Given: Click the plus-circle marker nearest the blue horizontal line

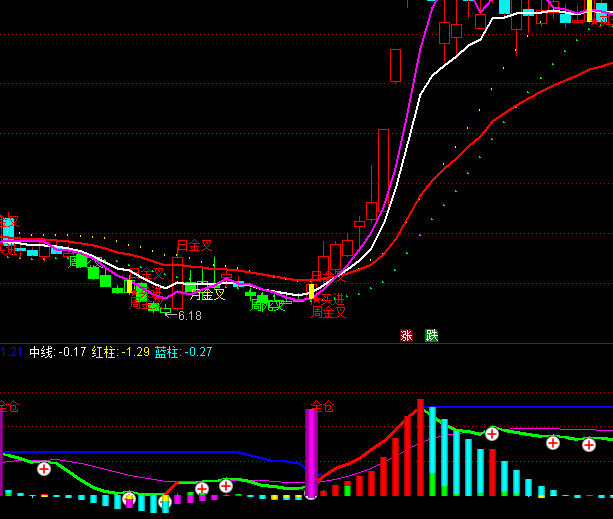Looking at the screenshot, I should (492, 433).
